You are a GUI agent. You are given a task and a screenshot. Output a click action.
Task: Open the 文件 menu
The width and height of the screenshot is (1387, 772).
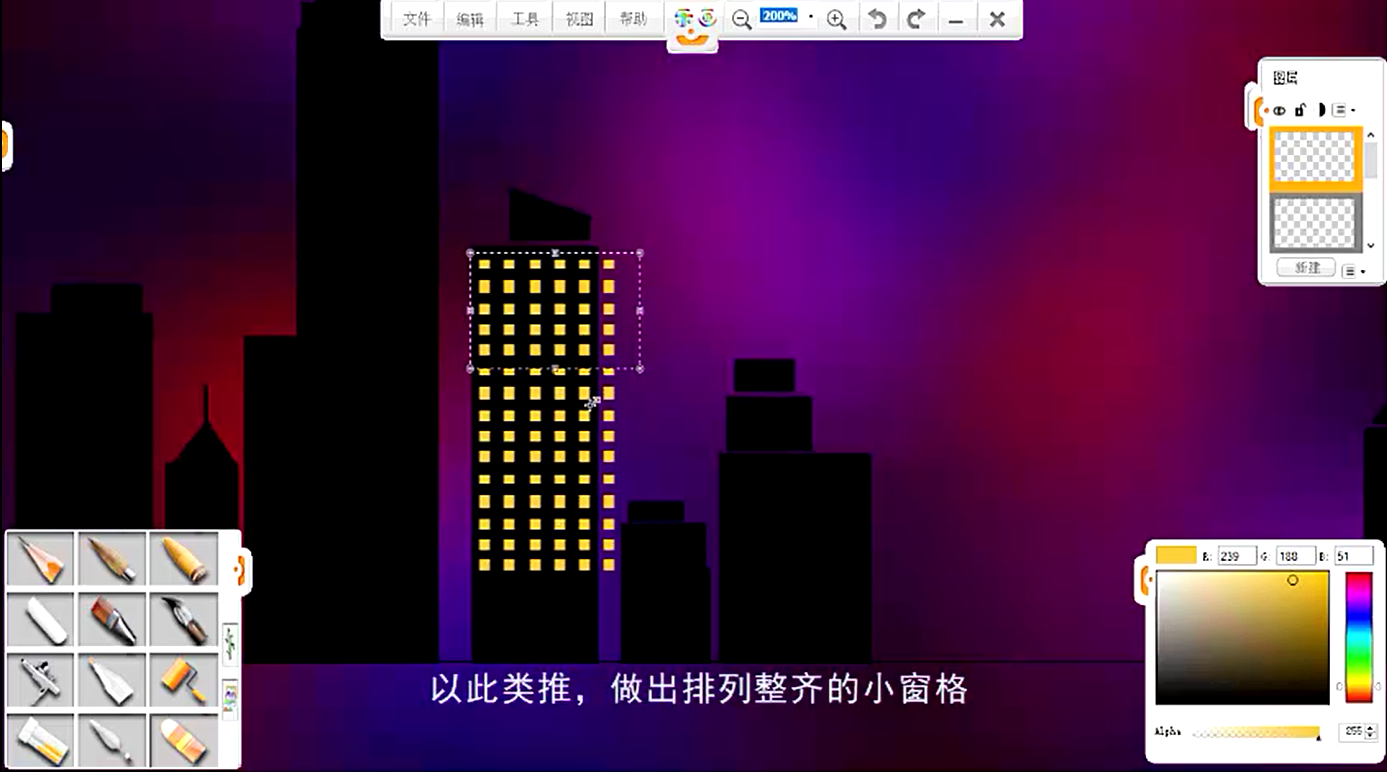pyautogui.click(x=416, y=20)
